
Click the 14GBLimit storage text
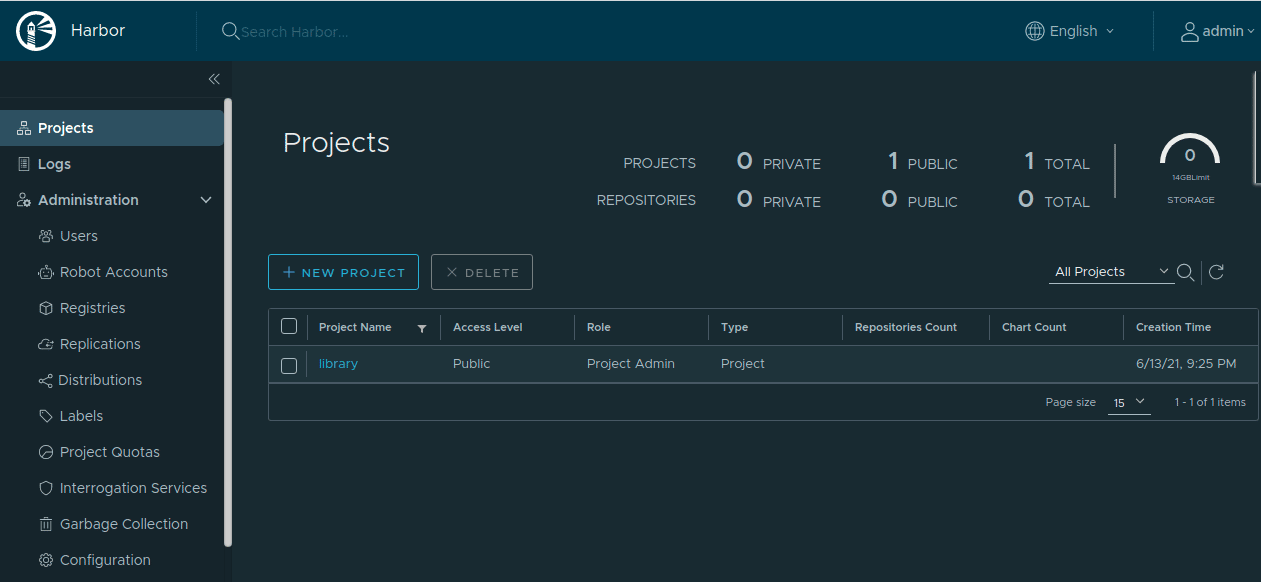(x=1191, y=177)
